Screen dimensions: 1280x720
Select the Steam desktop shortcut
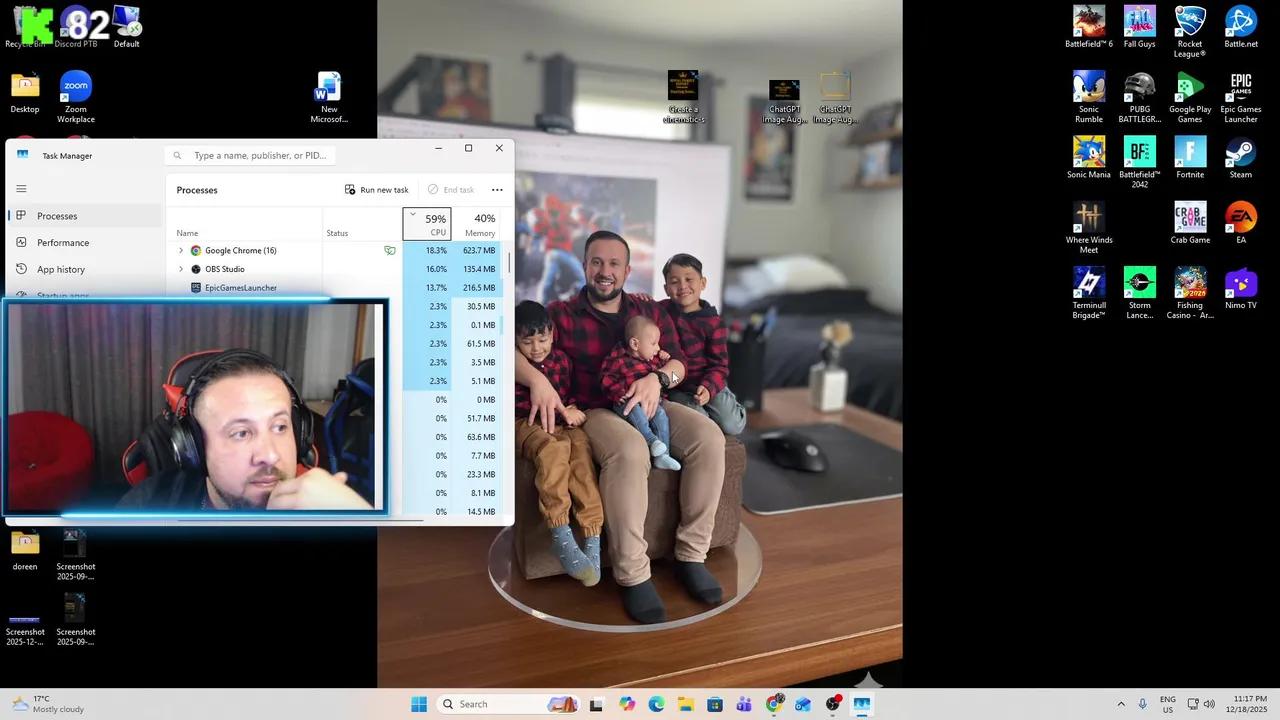1241,157
